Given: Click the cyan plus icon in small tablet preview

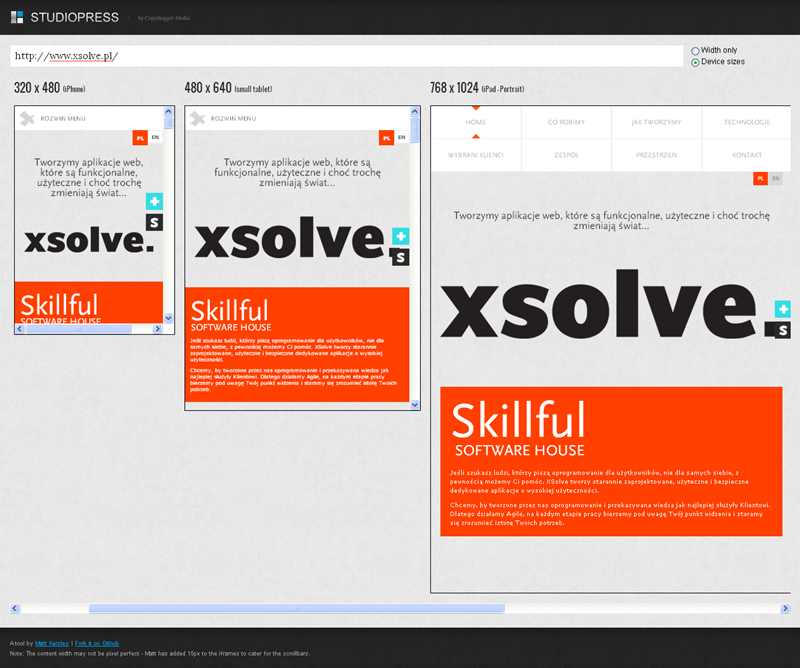Looking at the screenshot, I should pos(400,236).
